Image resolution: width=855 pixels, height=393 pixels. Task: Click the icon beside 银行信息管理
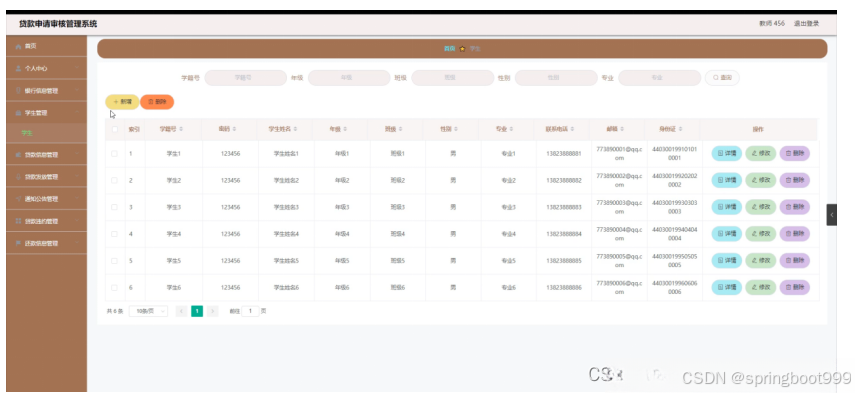click(x=19, y=90)
